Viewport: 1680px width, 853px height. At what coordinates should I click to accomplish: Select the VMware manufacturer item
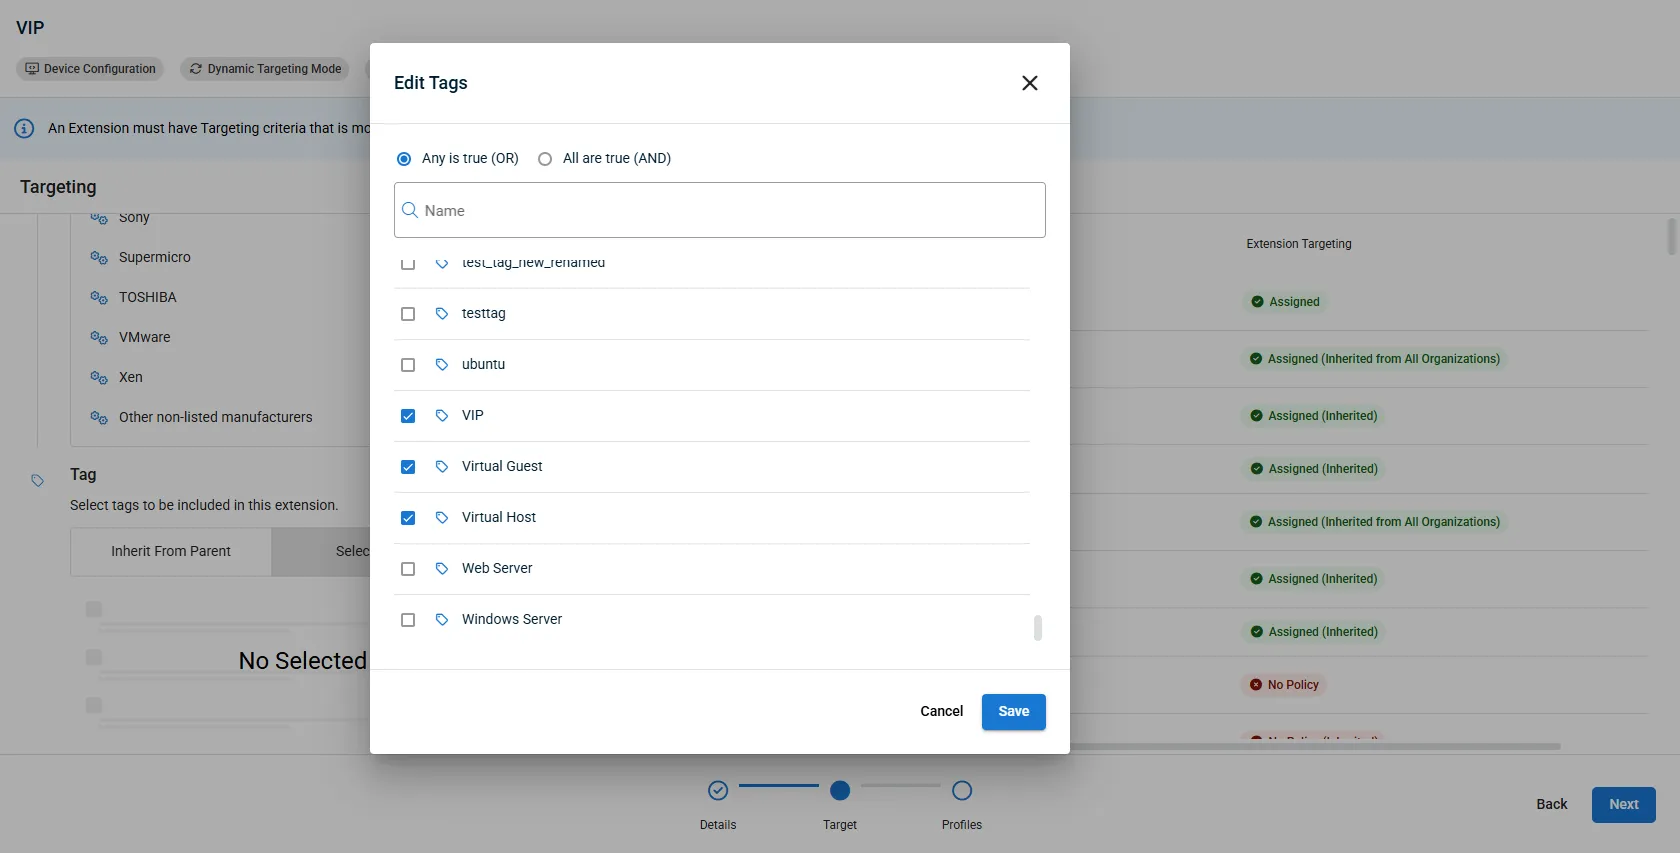[x=144, y=337]
